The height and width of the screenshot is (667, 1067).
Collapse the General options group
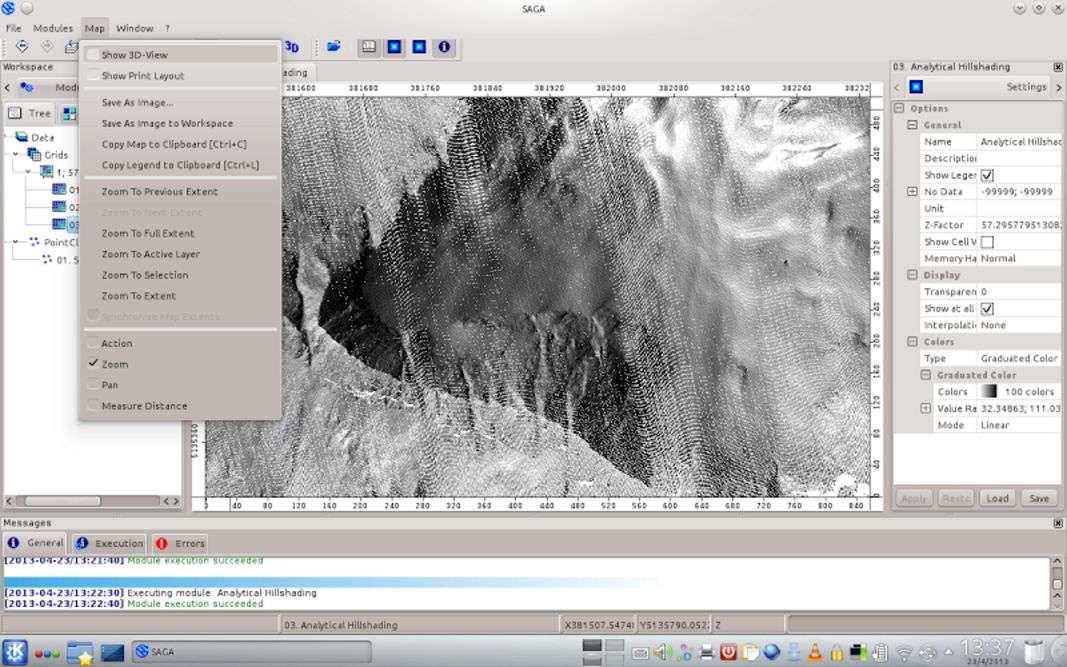click(912, 125)
